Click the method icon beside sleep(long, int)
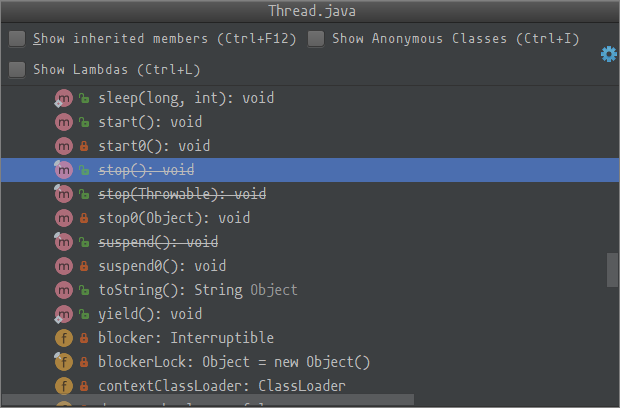The height and width of the screenshot is (408, 620). 64,98
